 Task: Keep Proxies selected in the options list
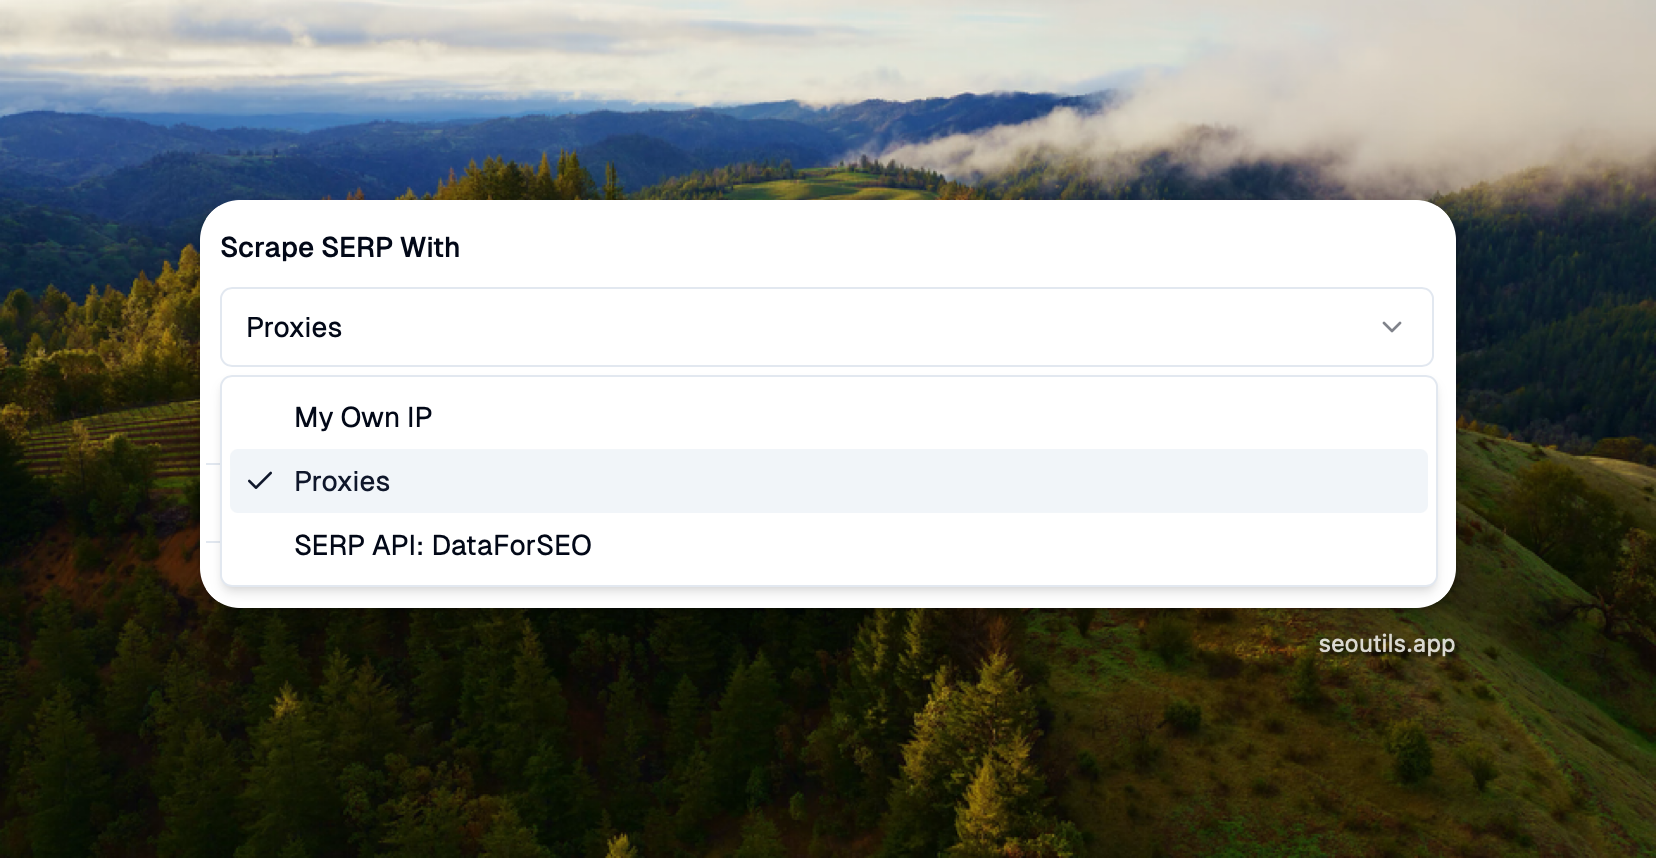pos(342,481)
